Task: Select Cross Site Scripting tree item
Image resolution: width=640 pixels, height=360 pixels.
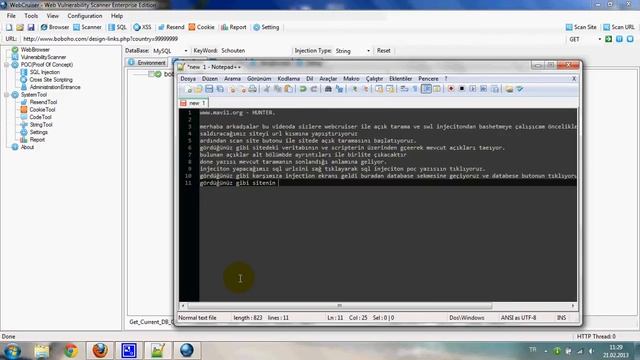Action: pos(51,80)
